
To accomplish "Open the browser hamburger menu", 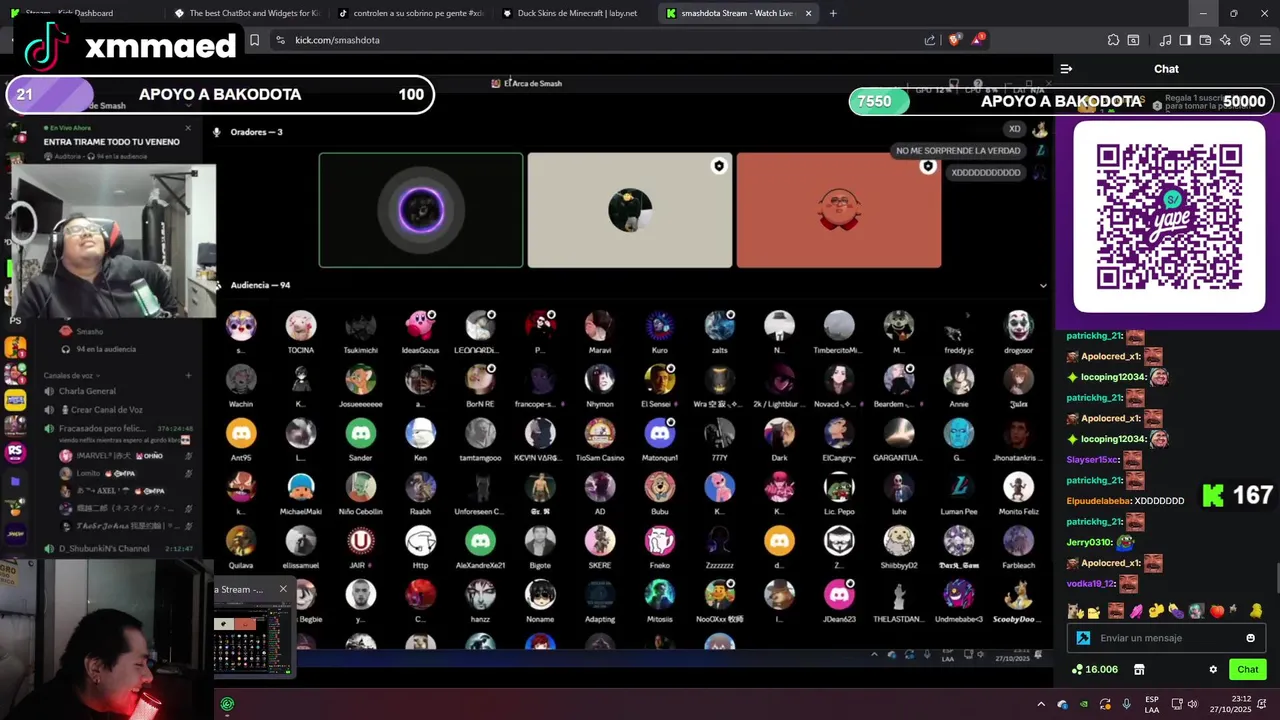I will [x=1265, y=40].
